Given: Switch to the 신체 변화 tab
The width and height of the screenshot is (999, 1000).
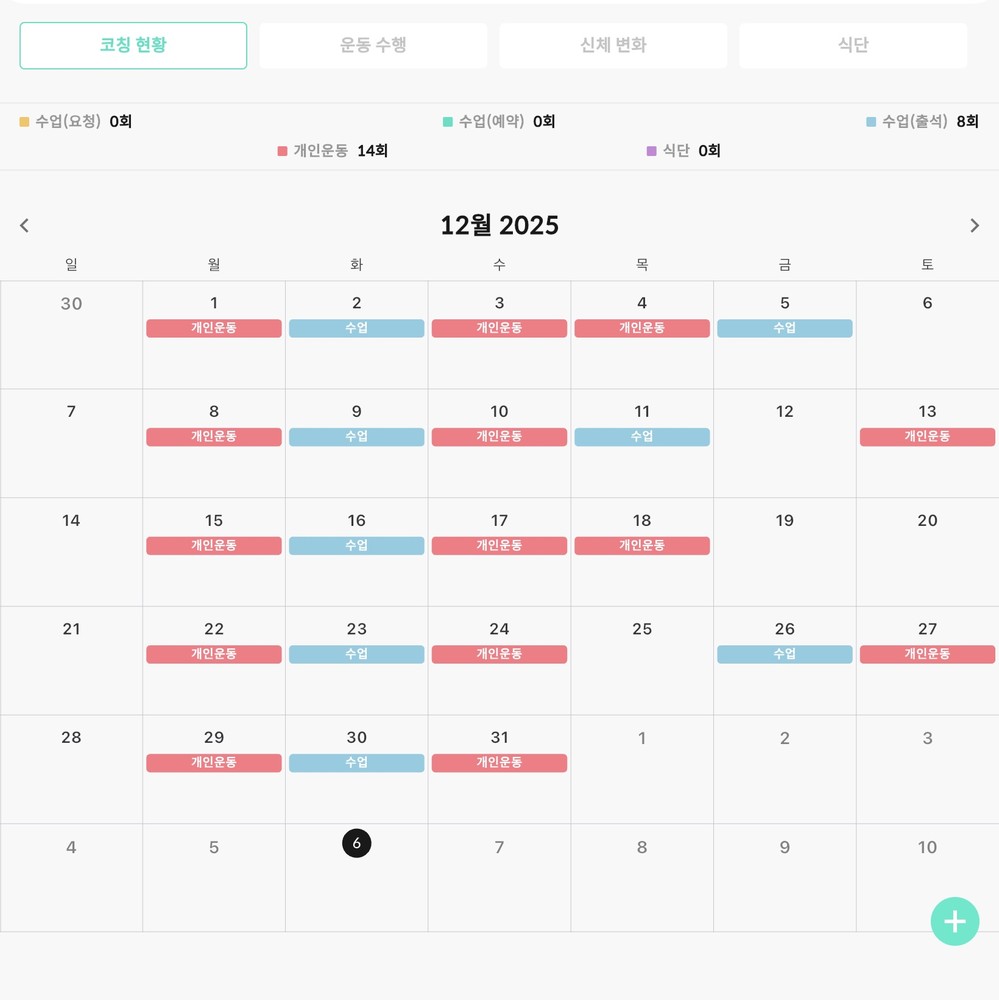Looking at the screenshot, I should tap(613, 46).
